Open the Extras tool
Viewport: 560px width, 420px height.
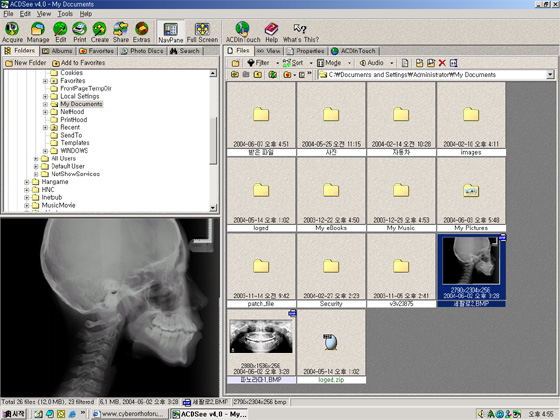pos(141,32)
